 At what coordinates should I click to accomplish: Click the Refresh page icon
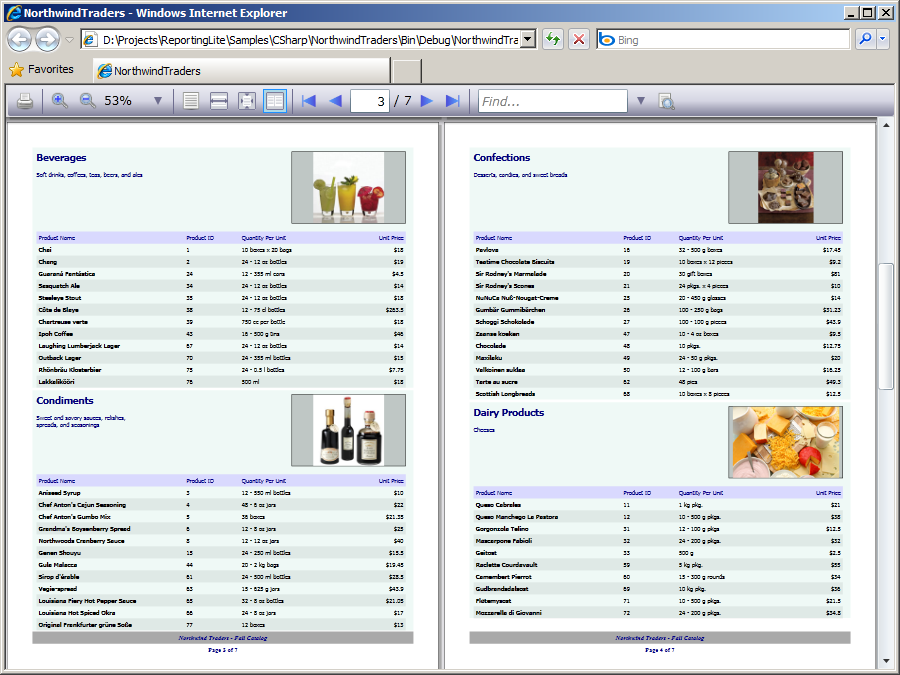(553, 39)
